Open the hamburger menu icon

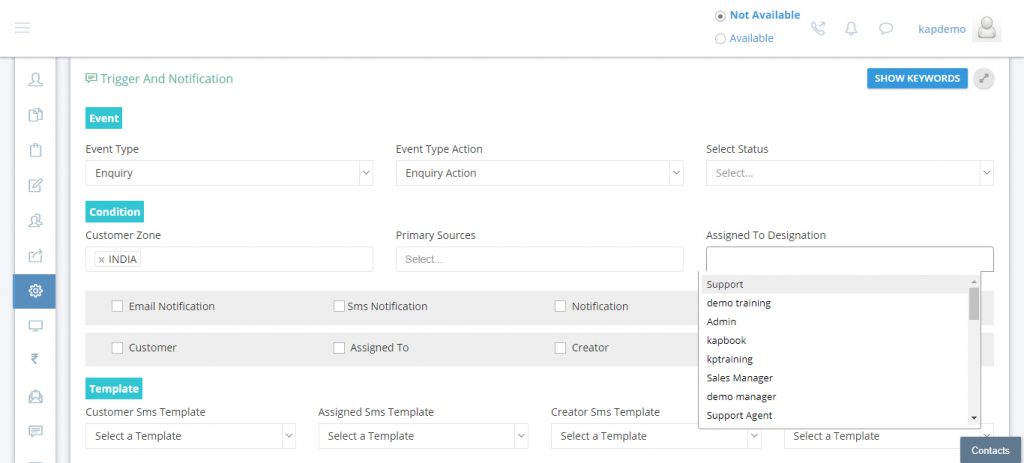tap(22, 27)
